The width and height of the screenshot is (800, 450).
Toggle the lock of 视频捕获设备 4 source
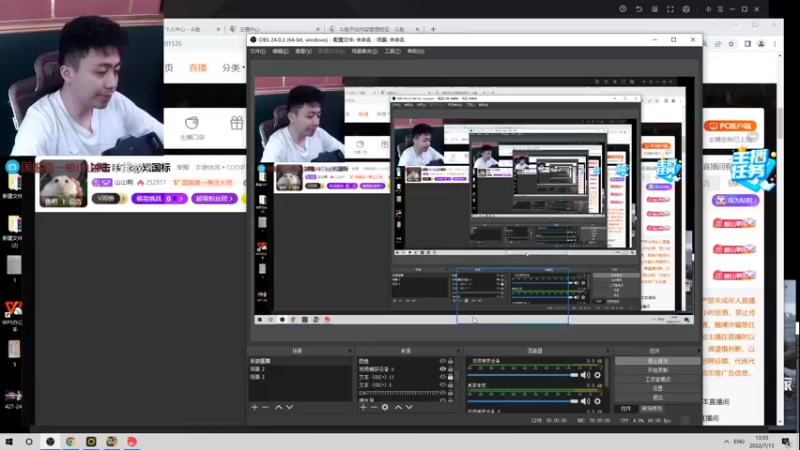pos(450,369)
